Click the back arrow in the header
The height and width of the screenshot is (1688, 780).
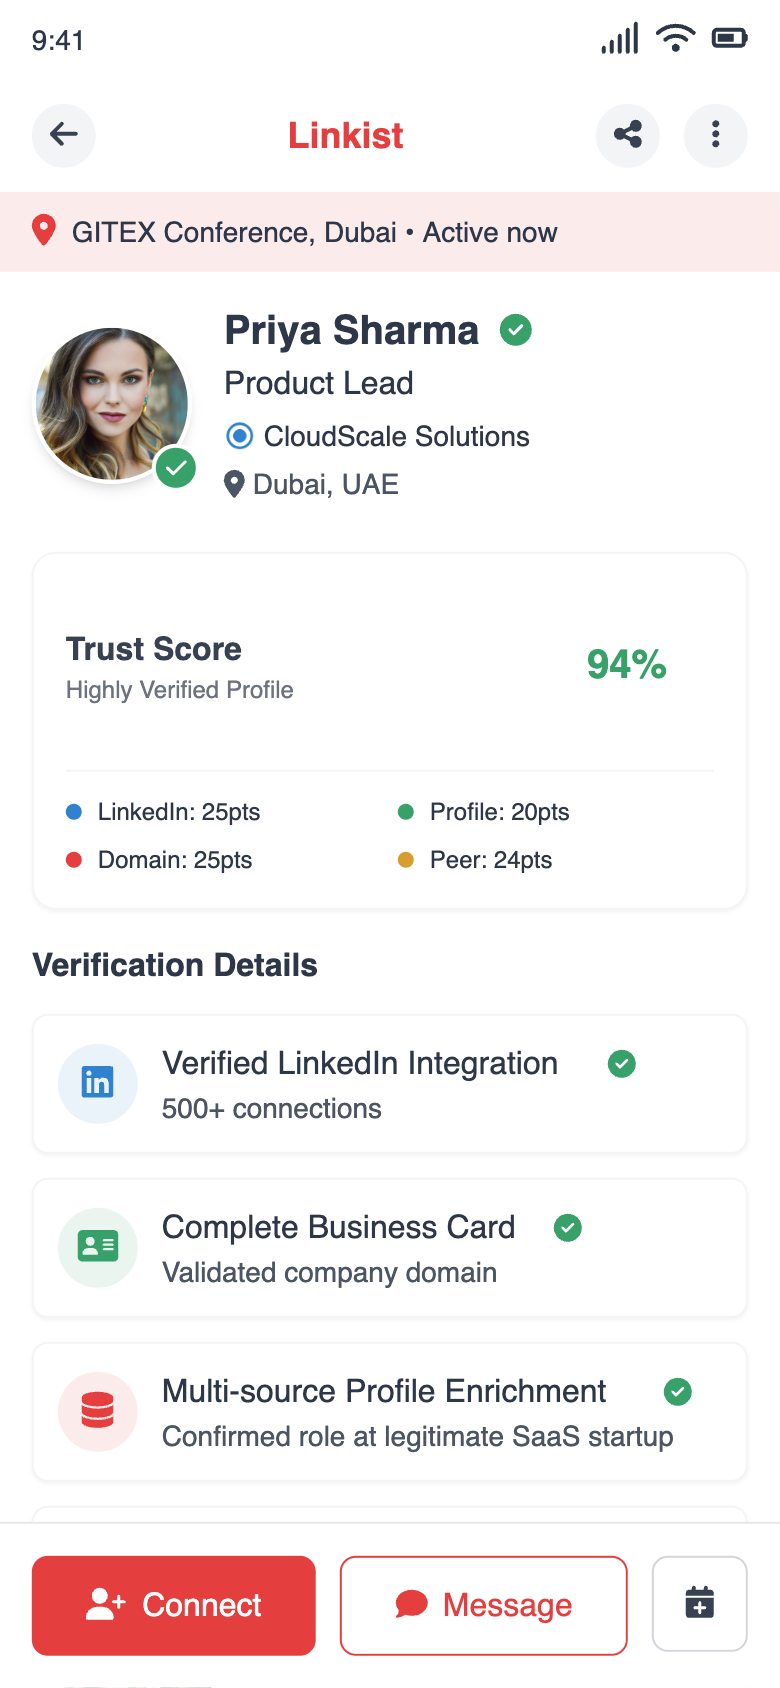63,135
